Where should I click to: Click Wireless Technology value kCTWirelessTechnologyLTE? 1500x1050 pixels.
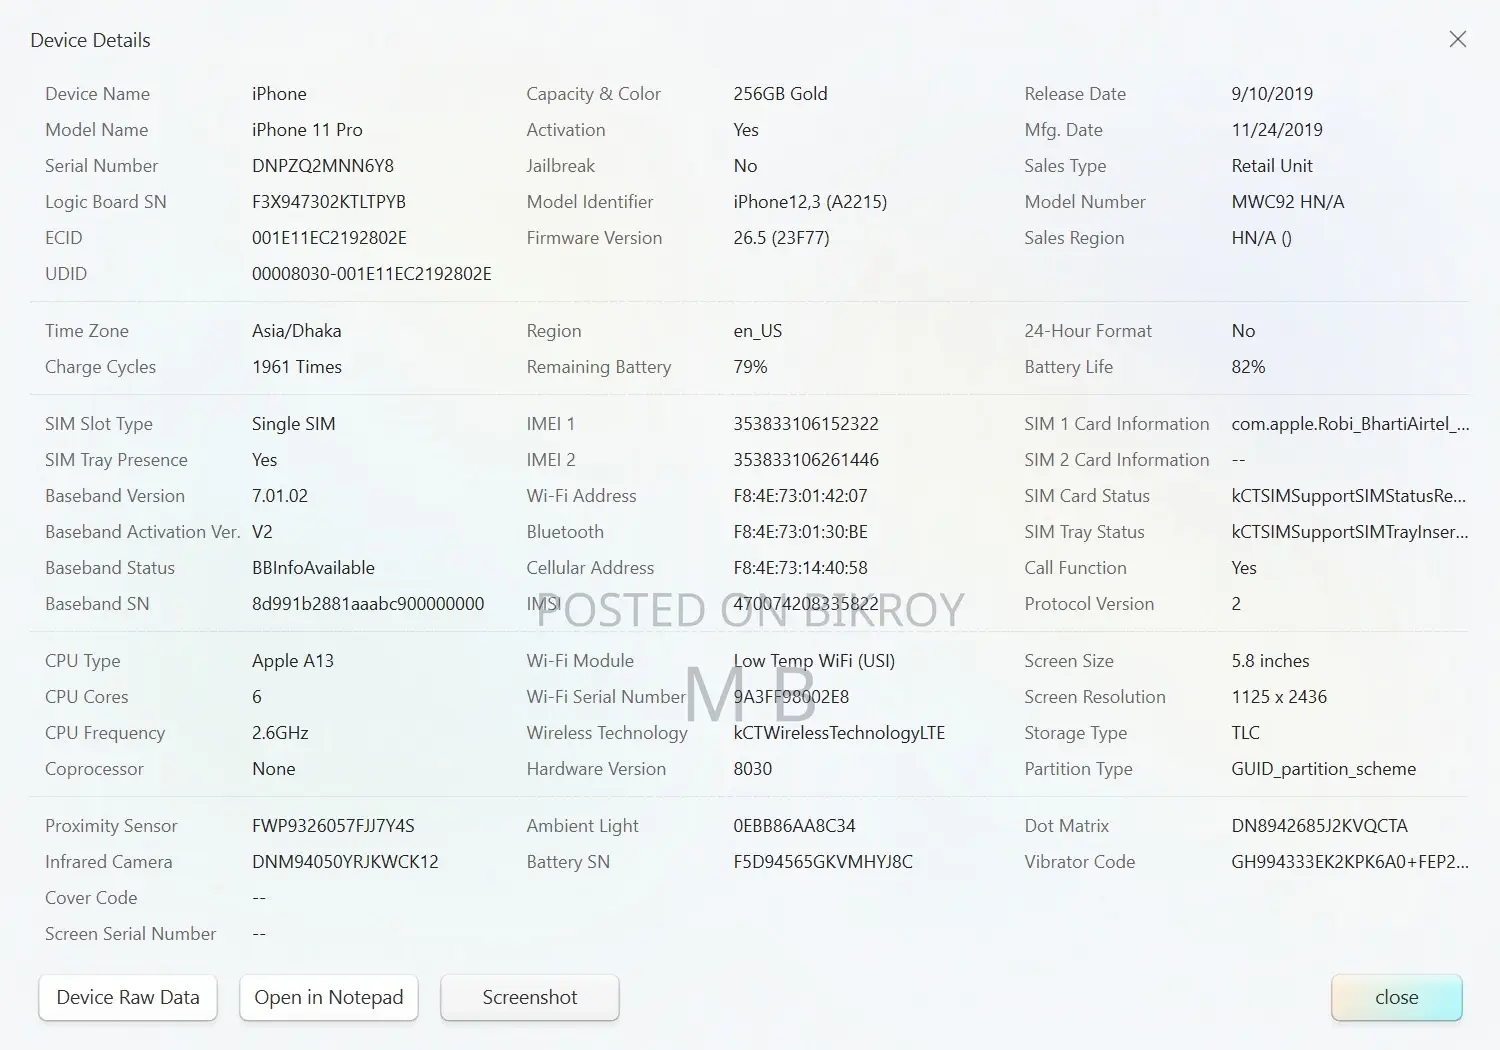pos(839,733)
